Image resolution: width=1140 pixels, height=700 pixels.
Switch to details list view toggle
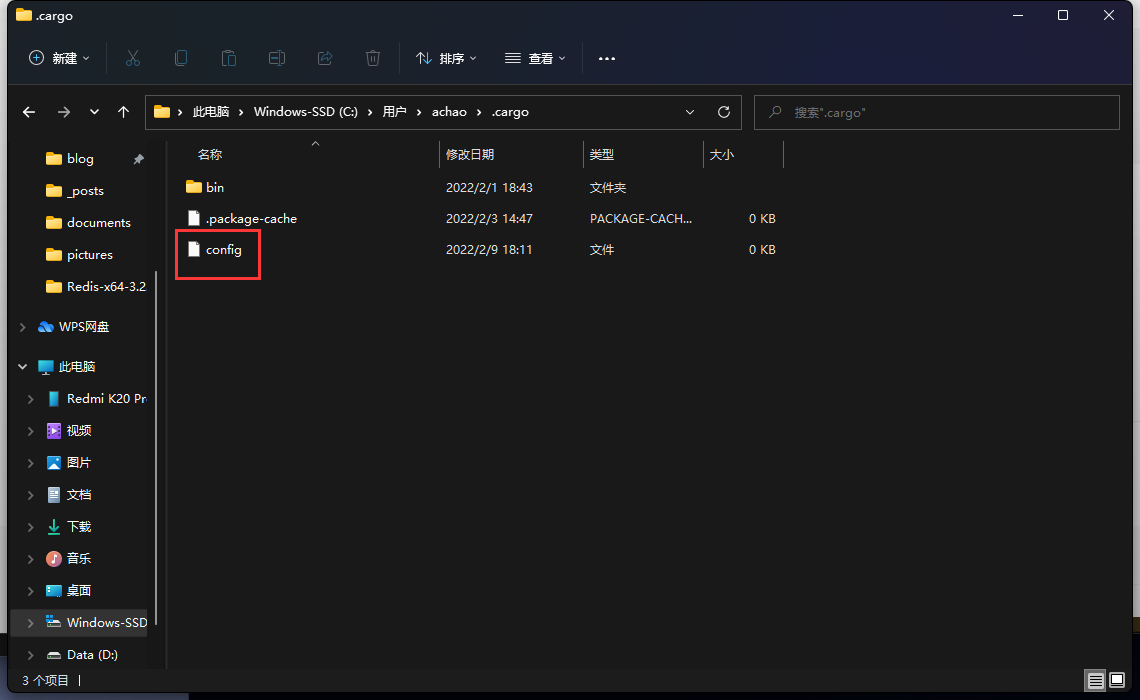(1096, 681)
